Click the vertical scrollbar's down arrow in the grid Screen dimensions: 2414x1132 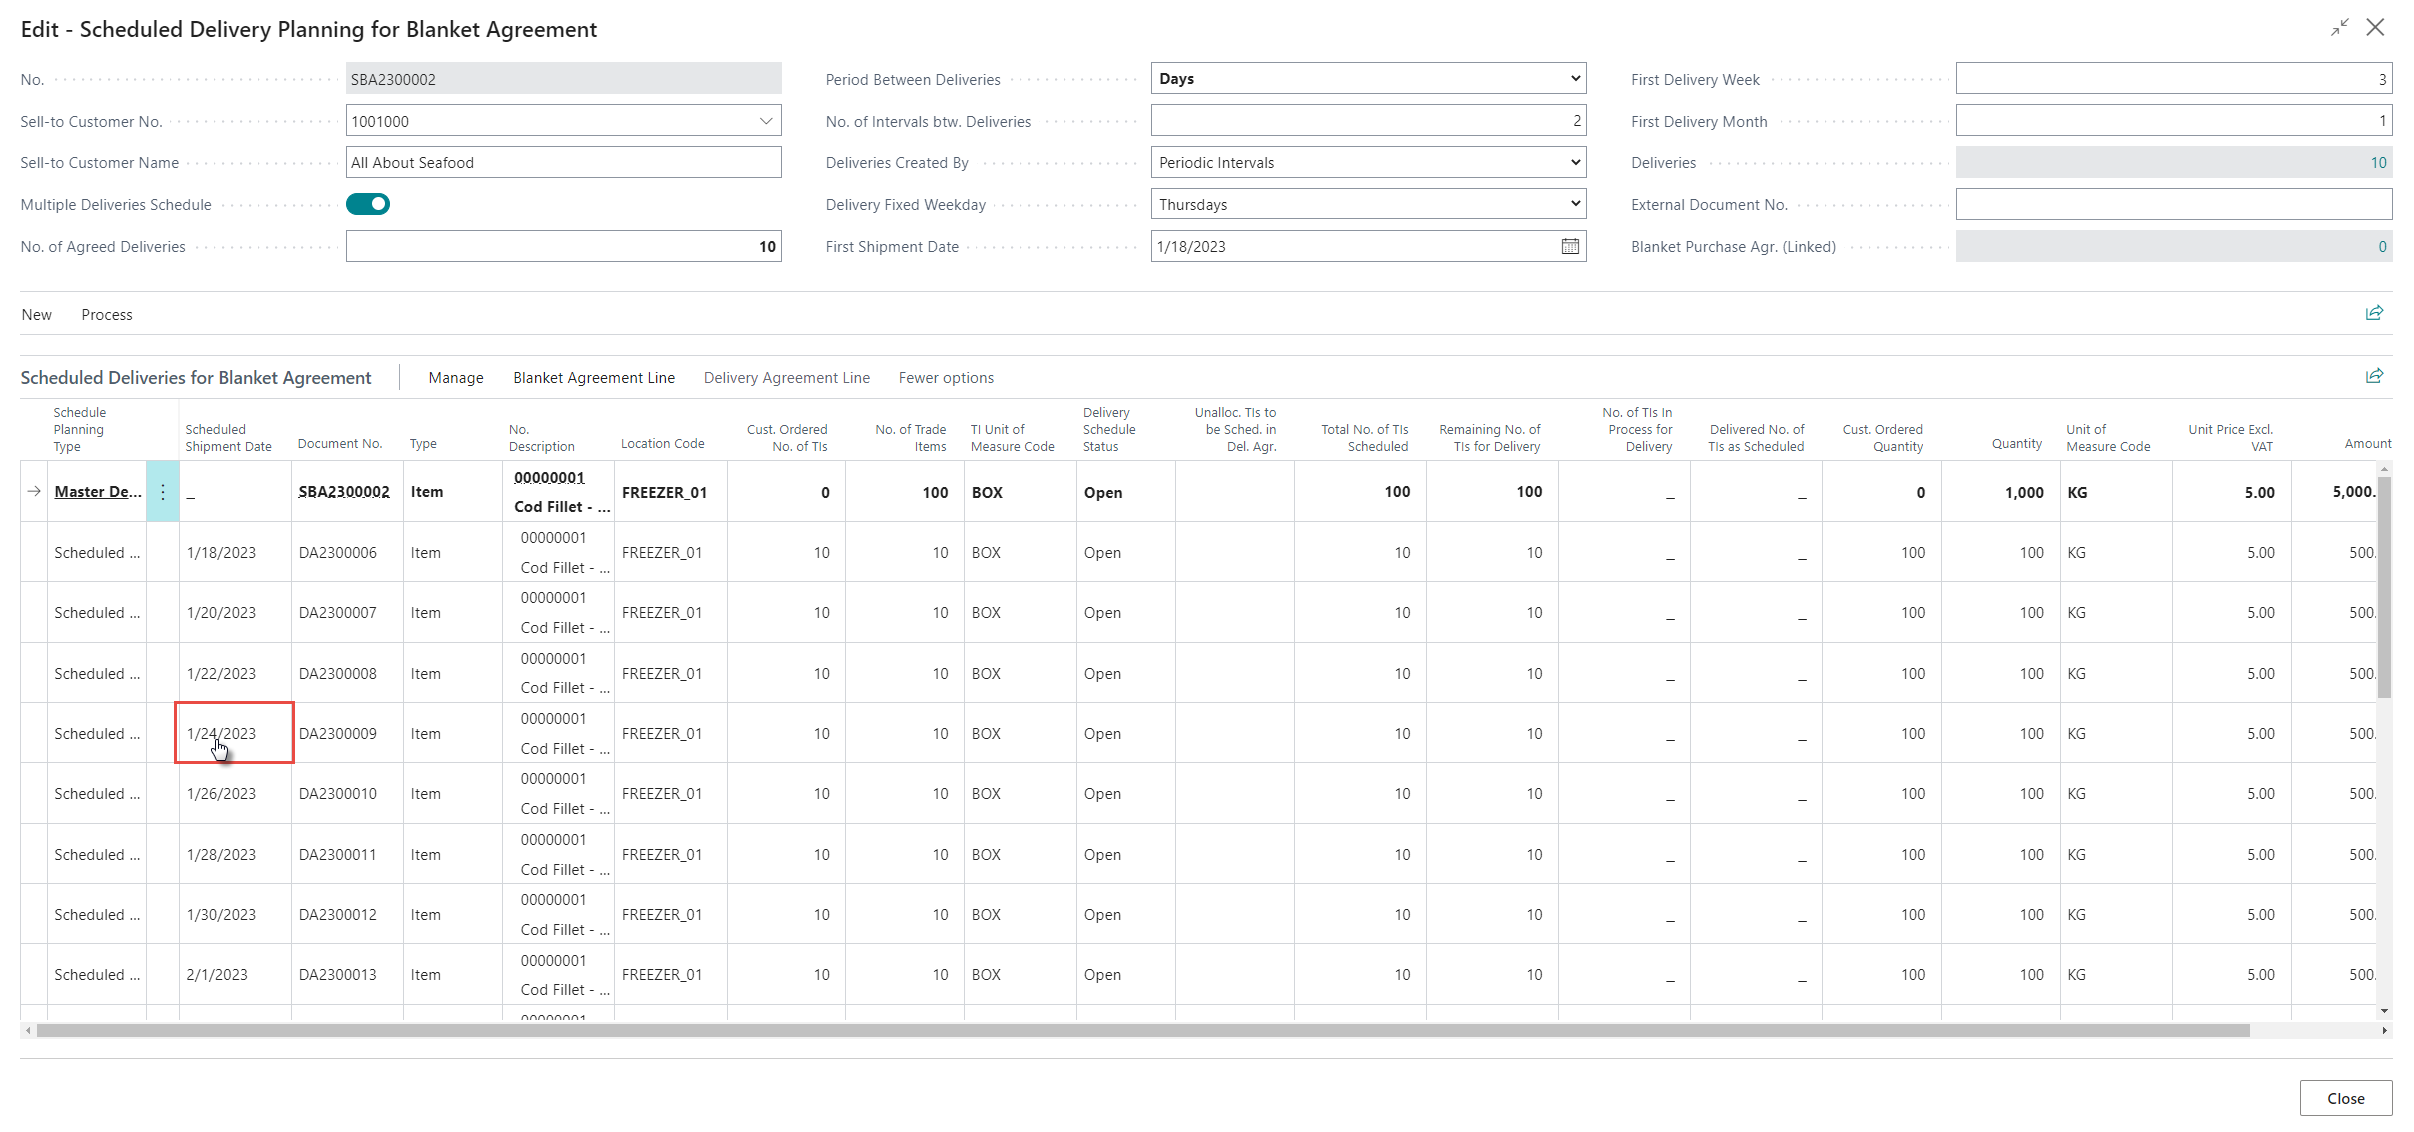pyautogui.click(x=2385, y=1011)
